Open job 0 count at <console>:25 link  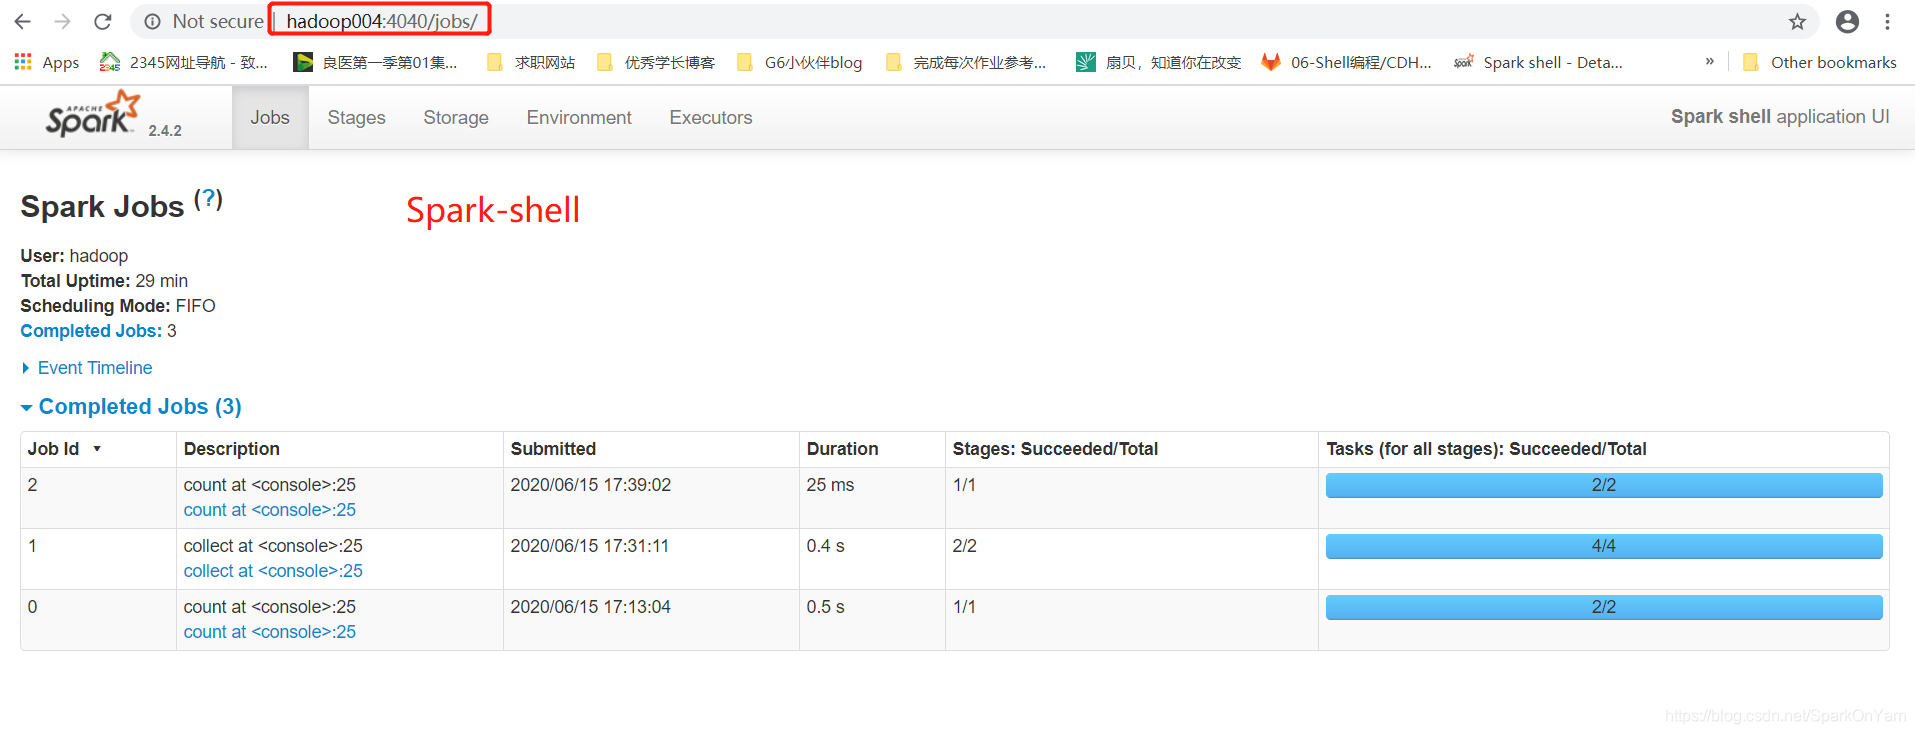pyautogui.click(x=270, y=632)
